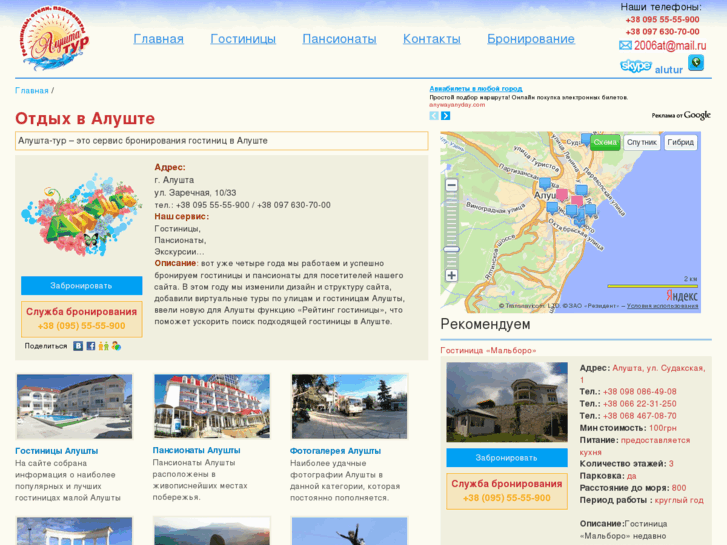Click the Мальборо phone +38 098 086-49-08

(x=639, y=392)
